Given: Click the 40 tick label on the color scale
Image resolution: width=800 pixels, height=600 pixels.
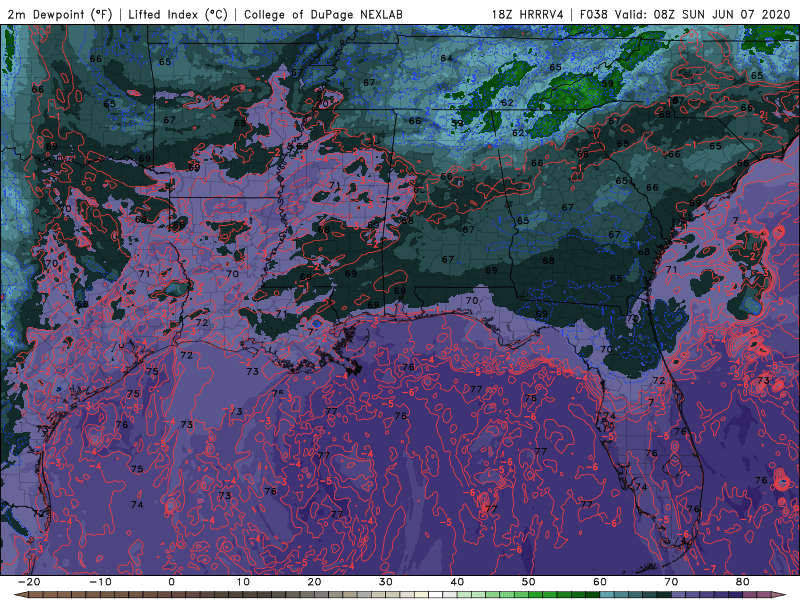Looking at the screenshot, I should pos(457,582).
